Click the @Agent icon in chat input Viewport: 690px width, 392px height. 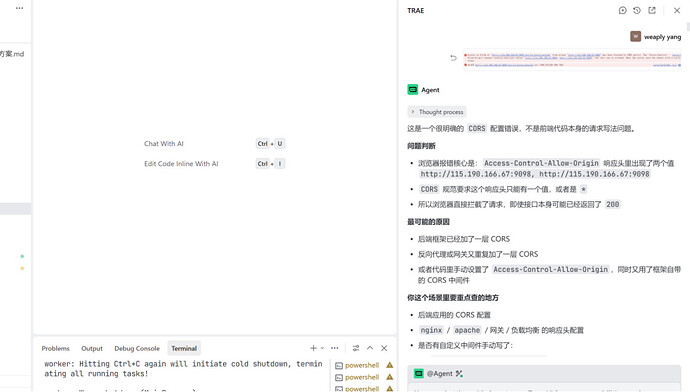(x=418, y=374)
